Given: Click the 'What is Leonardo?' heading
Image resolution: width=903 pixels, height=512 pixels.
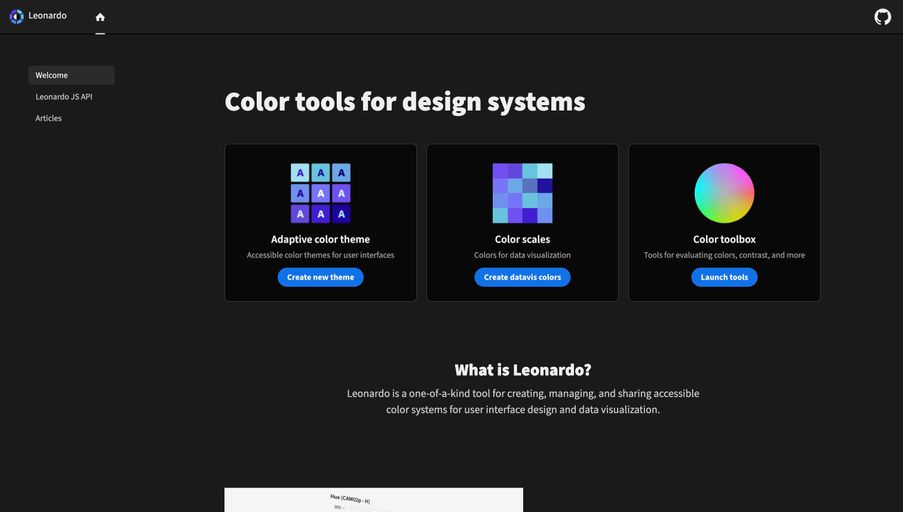Looking at the screenshot, I should [x=522, y=370].
